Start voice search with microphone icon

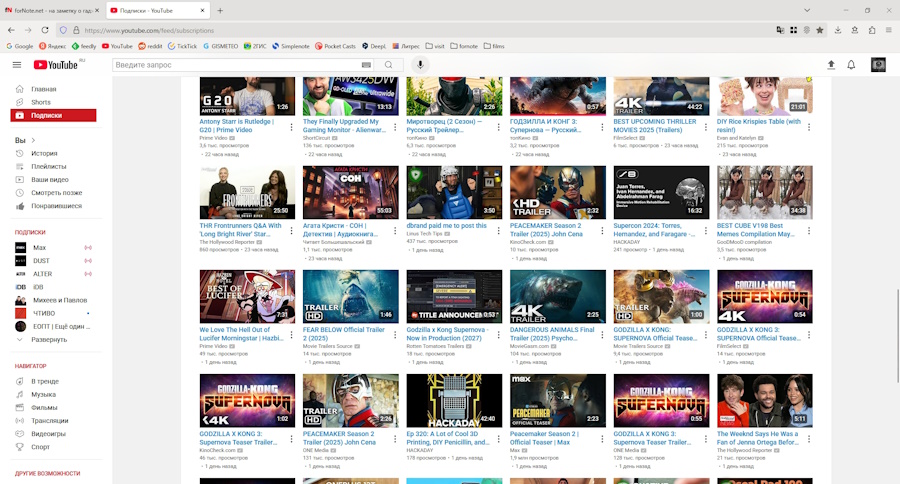pyautogui.click(x=420, y=65)
